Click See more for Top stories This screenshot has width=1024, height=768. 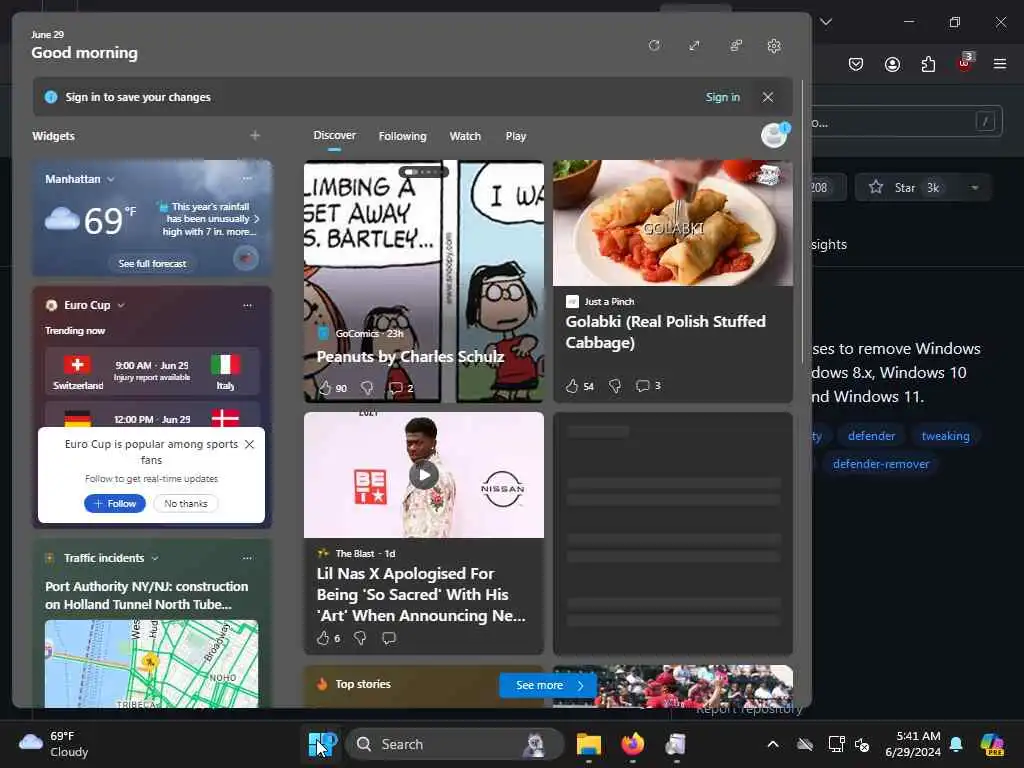pos(548,685)
